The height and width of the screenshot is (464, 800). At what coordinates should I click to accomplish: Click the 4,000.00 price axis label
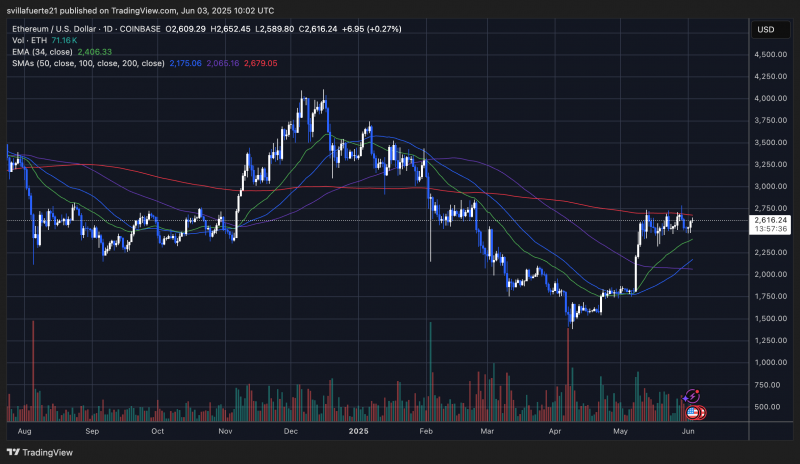click(770, 98)
